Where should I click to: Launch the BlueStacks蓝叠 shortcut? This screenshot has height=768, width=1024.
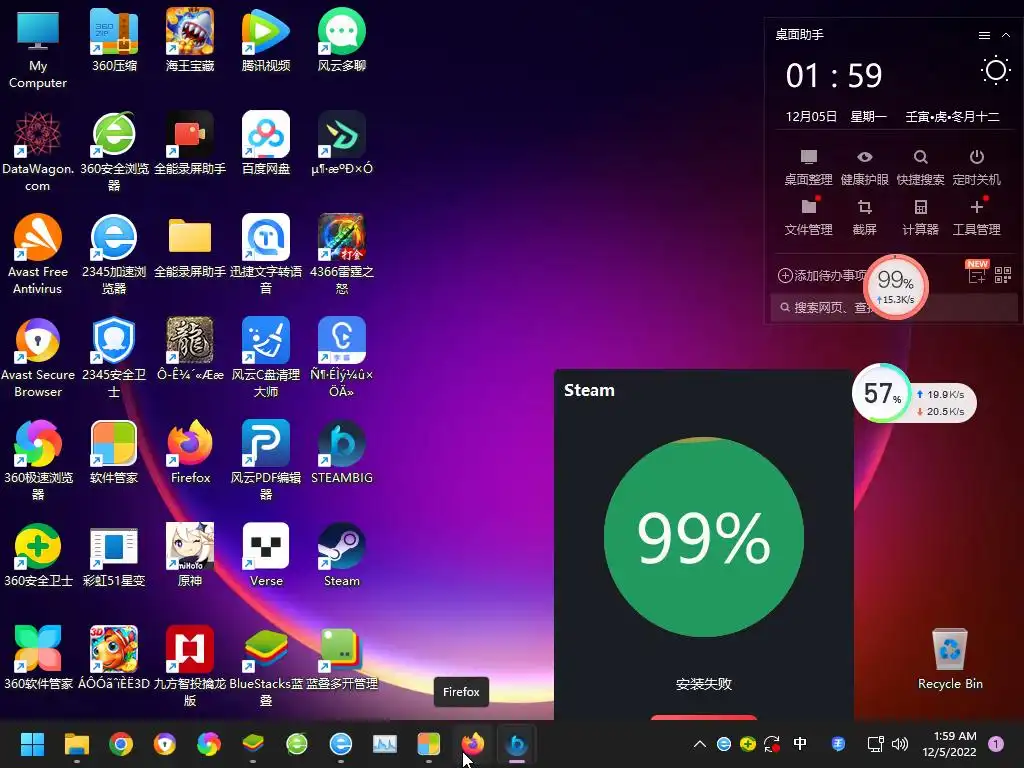coord(266,667)
